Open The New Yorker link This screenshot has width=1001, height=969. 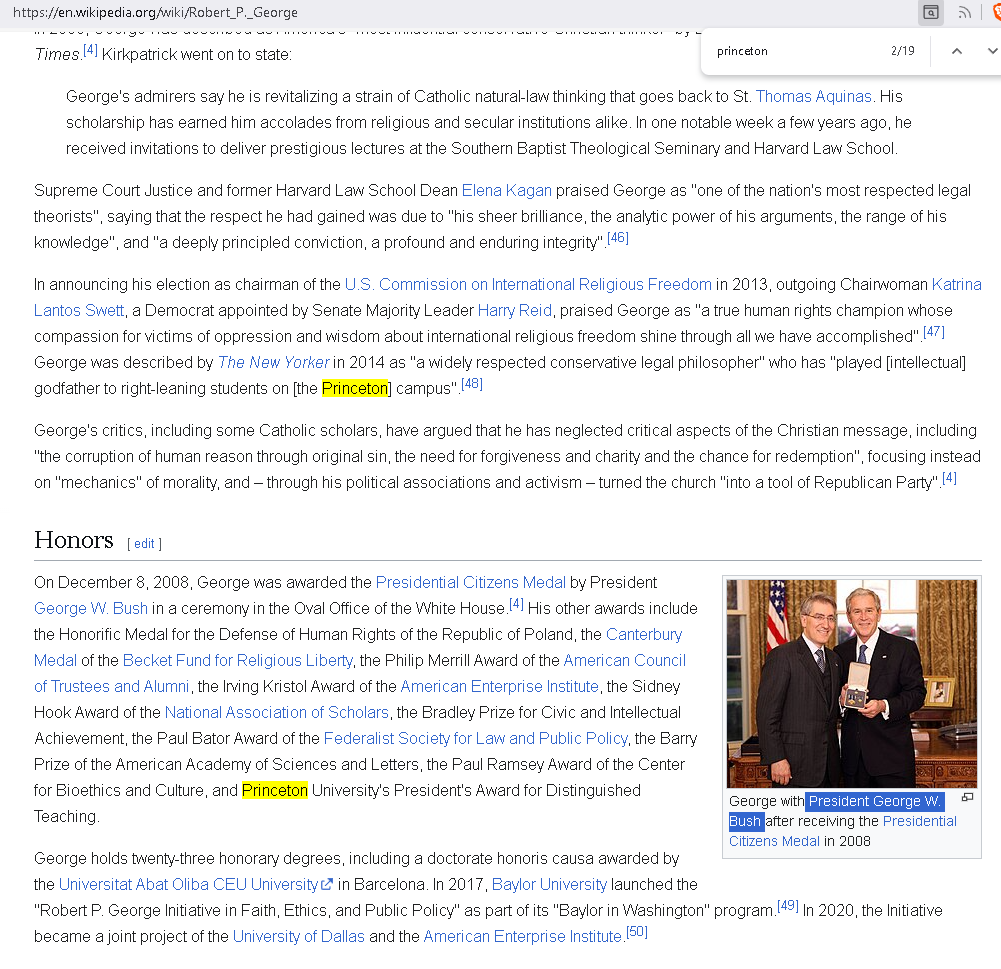tap(273, 362)
